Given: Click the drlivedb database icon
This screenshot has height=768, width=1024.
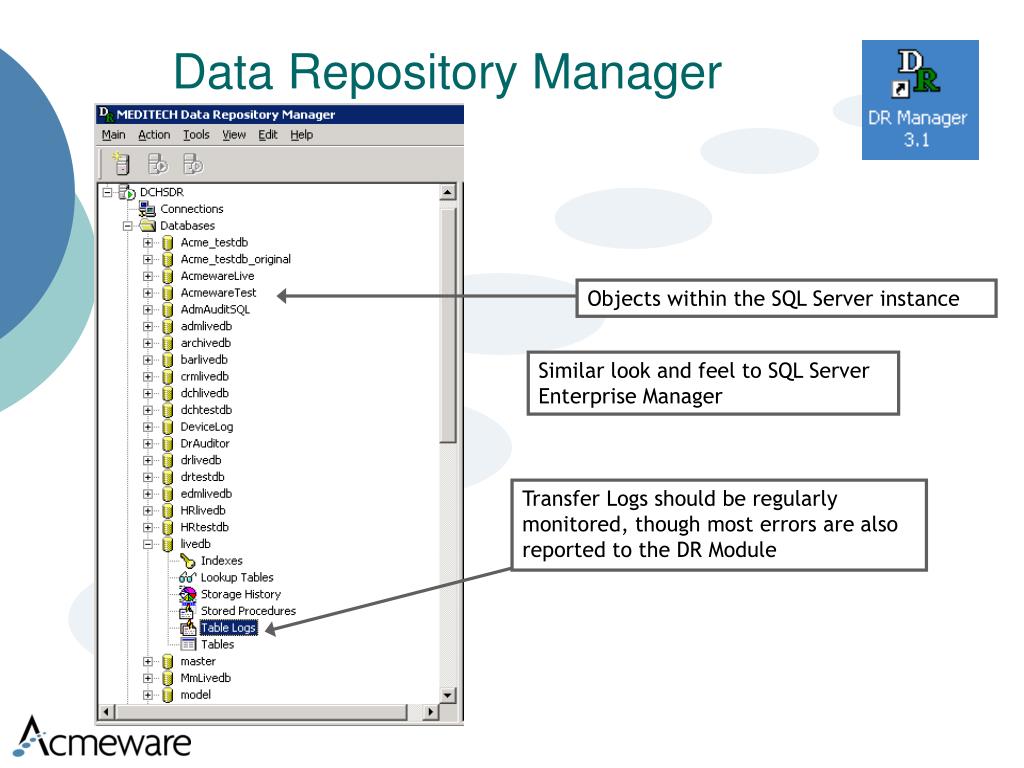Looking at the screenshot, I should (x=168, y=460).
